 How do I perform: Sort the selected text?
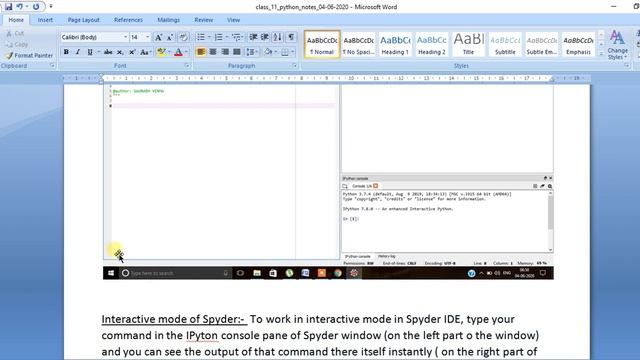[x=278, y=37]
